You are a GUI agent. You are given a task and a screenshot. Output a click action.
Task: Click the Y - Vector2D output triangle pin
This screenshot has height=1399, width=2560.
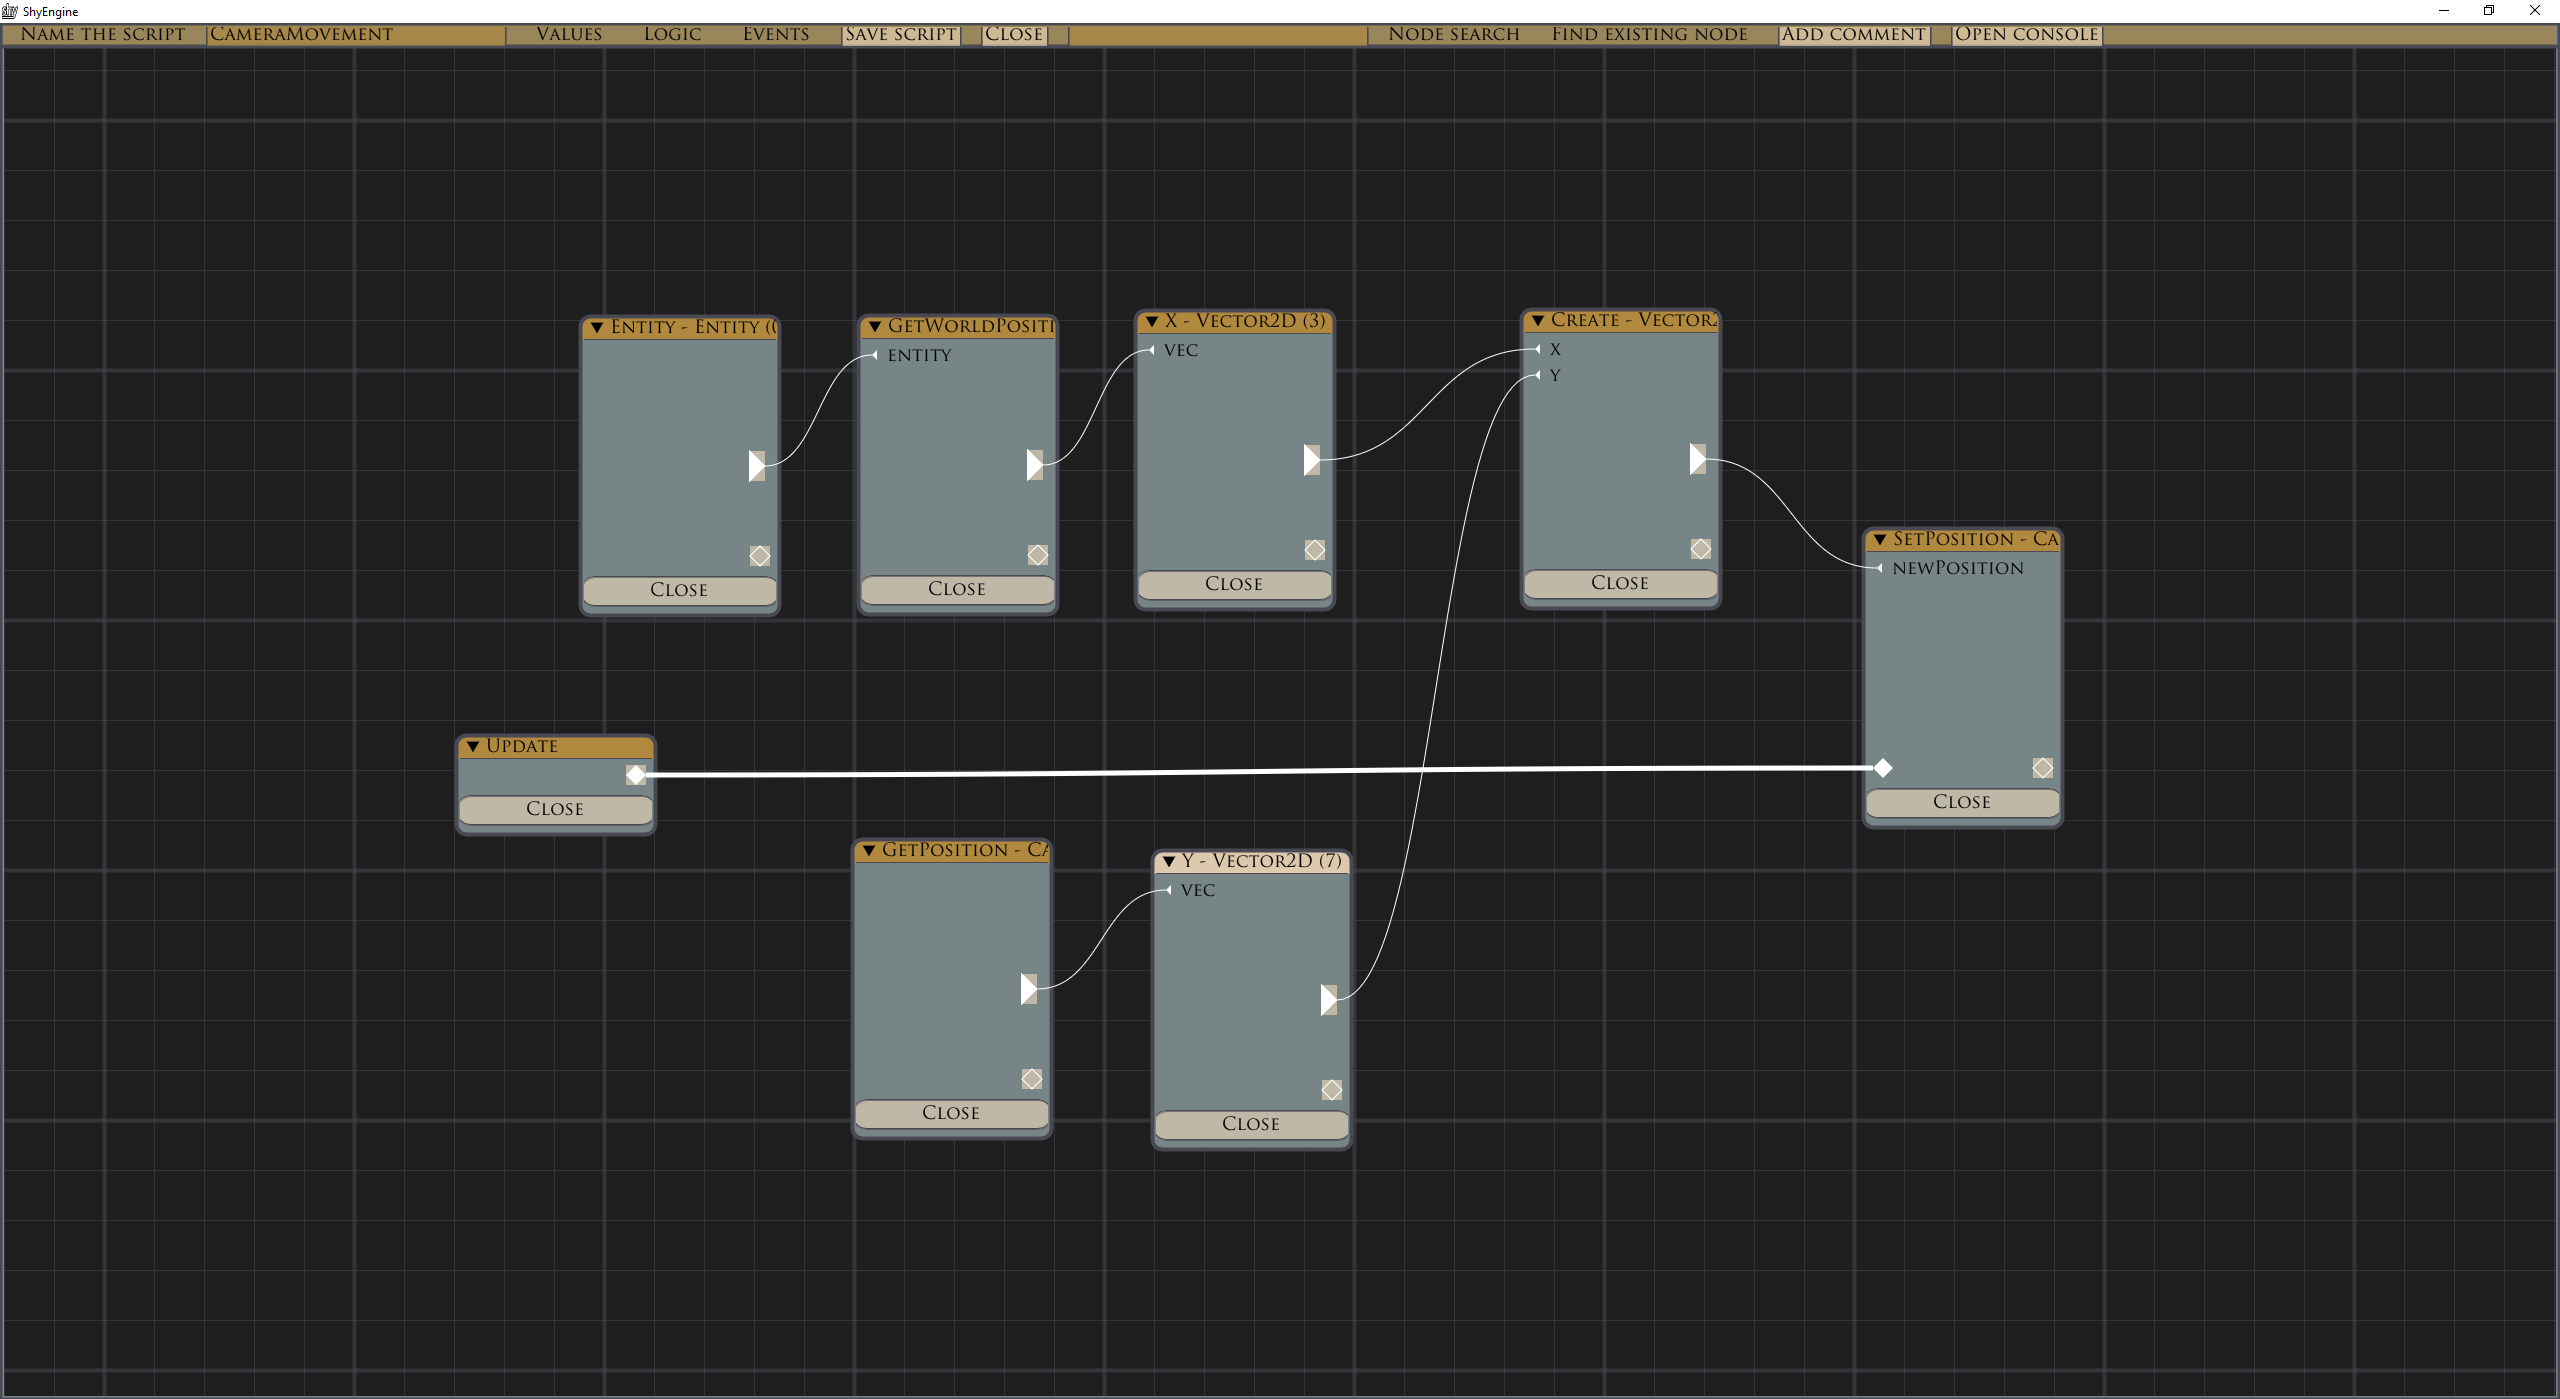(x=1328, y=999)
